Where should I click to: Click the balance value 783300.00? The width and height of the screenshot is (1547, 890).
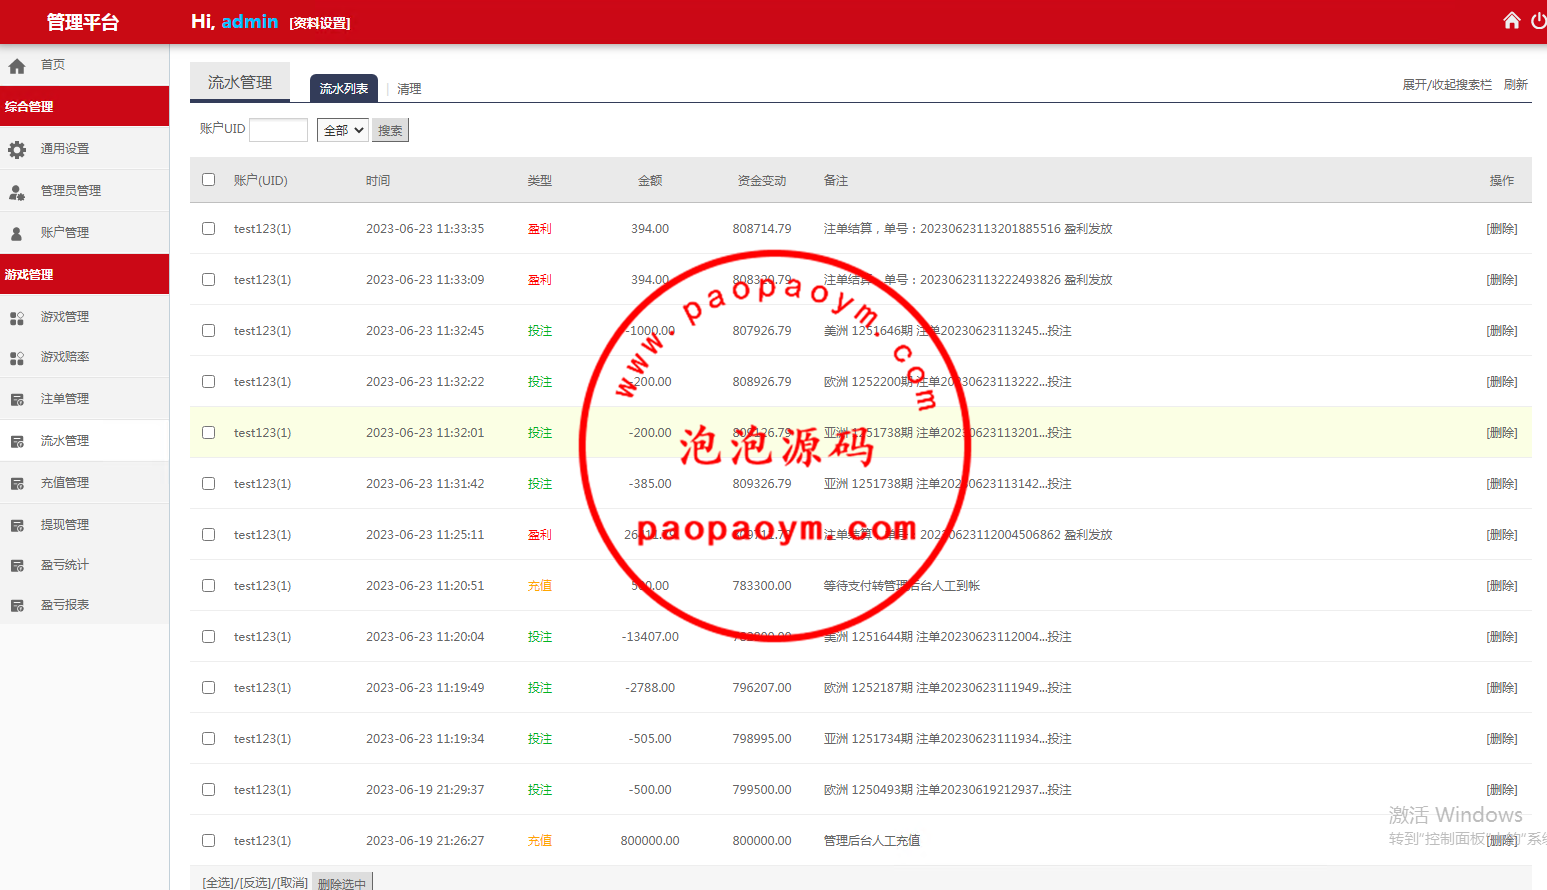(762, 586)
